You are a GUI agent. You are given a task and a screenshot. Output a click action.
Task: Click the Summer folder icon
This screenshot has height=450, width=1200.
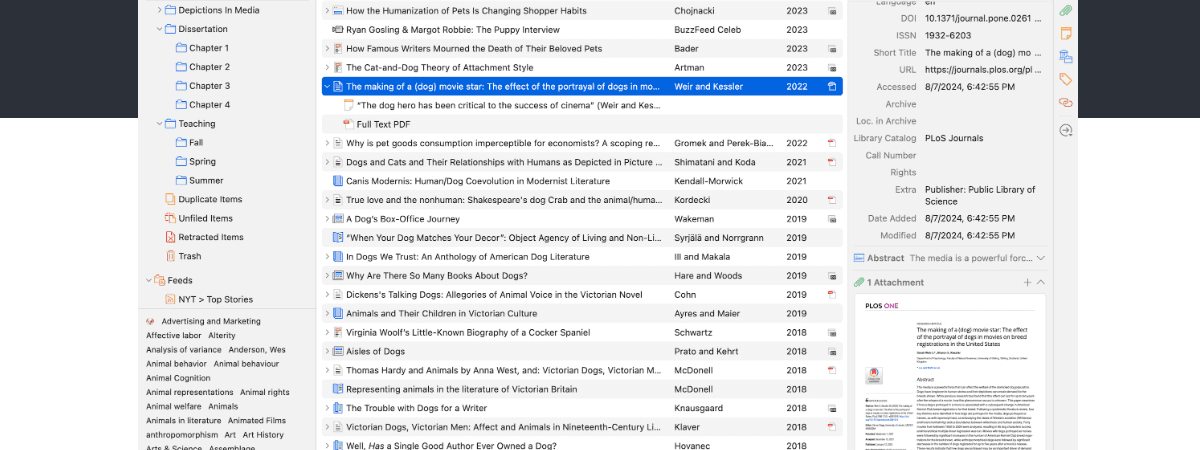(x=181, y=180)
